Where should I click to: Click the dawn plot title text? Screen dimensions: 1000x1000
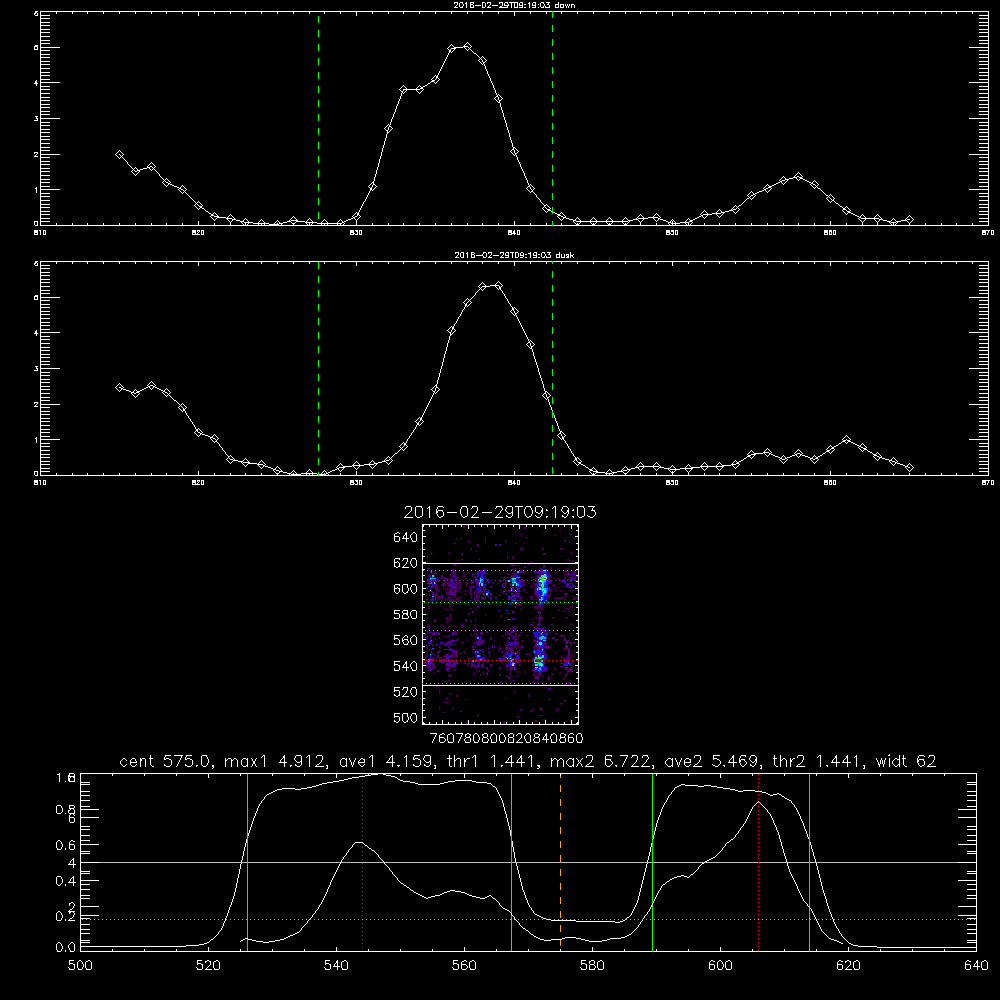click(514, 5)
